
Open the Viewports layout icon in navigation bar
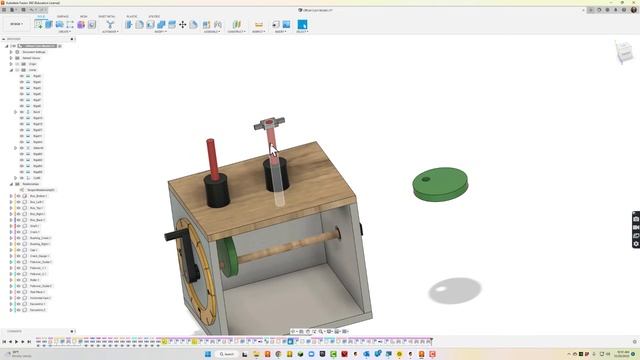(345, 331)
